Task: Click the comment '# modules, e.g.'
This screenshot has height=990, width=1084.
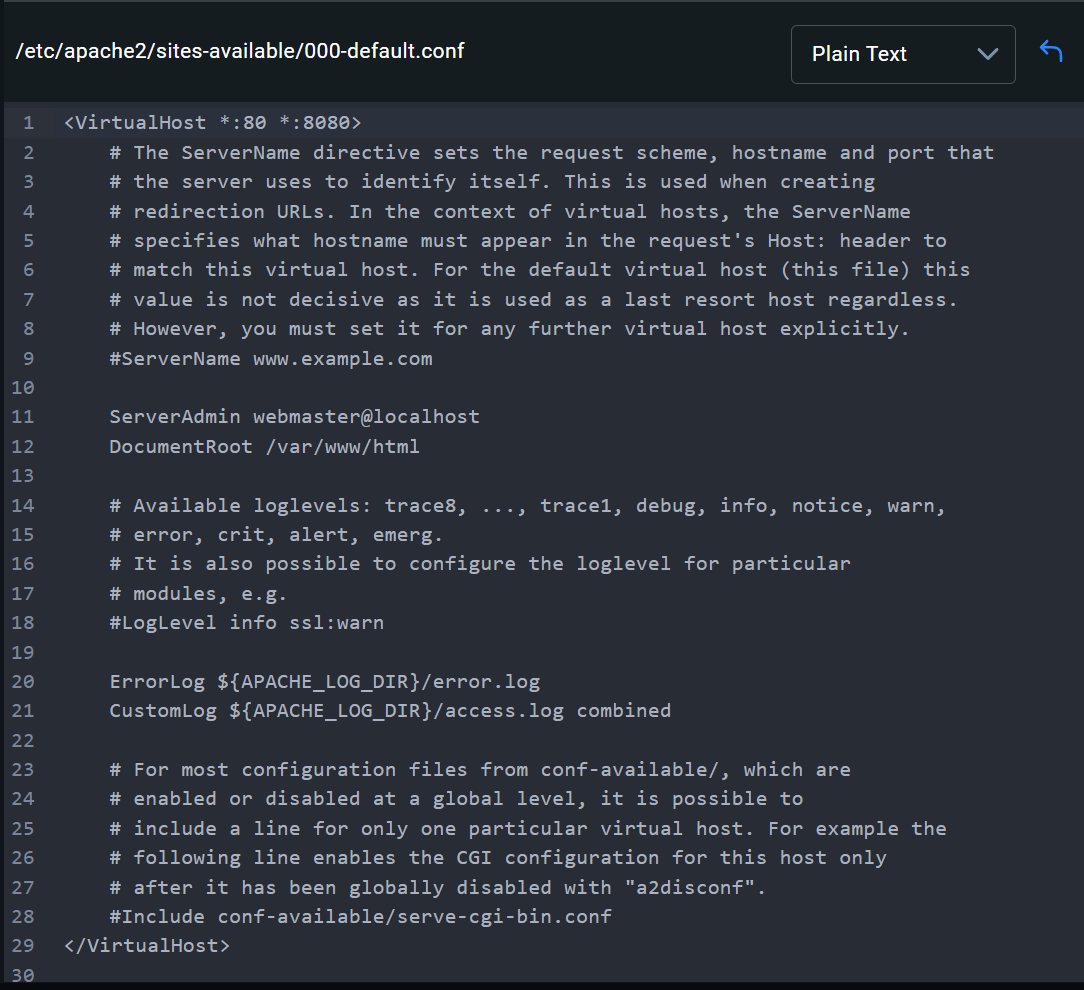Action: [x=198, y=594]
